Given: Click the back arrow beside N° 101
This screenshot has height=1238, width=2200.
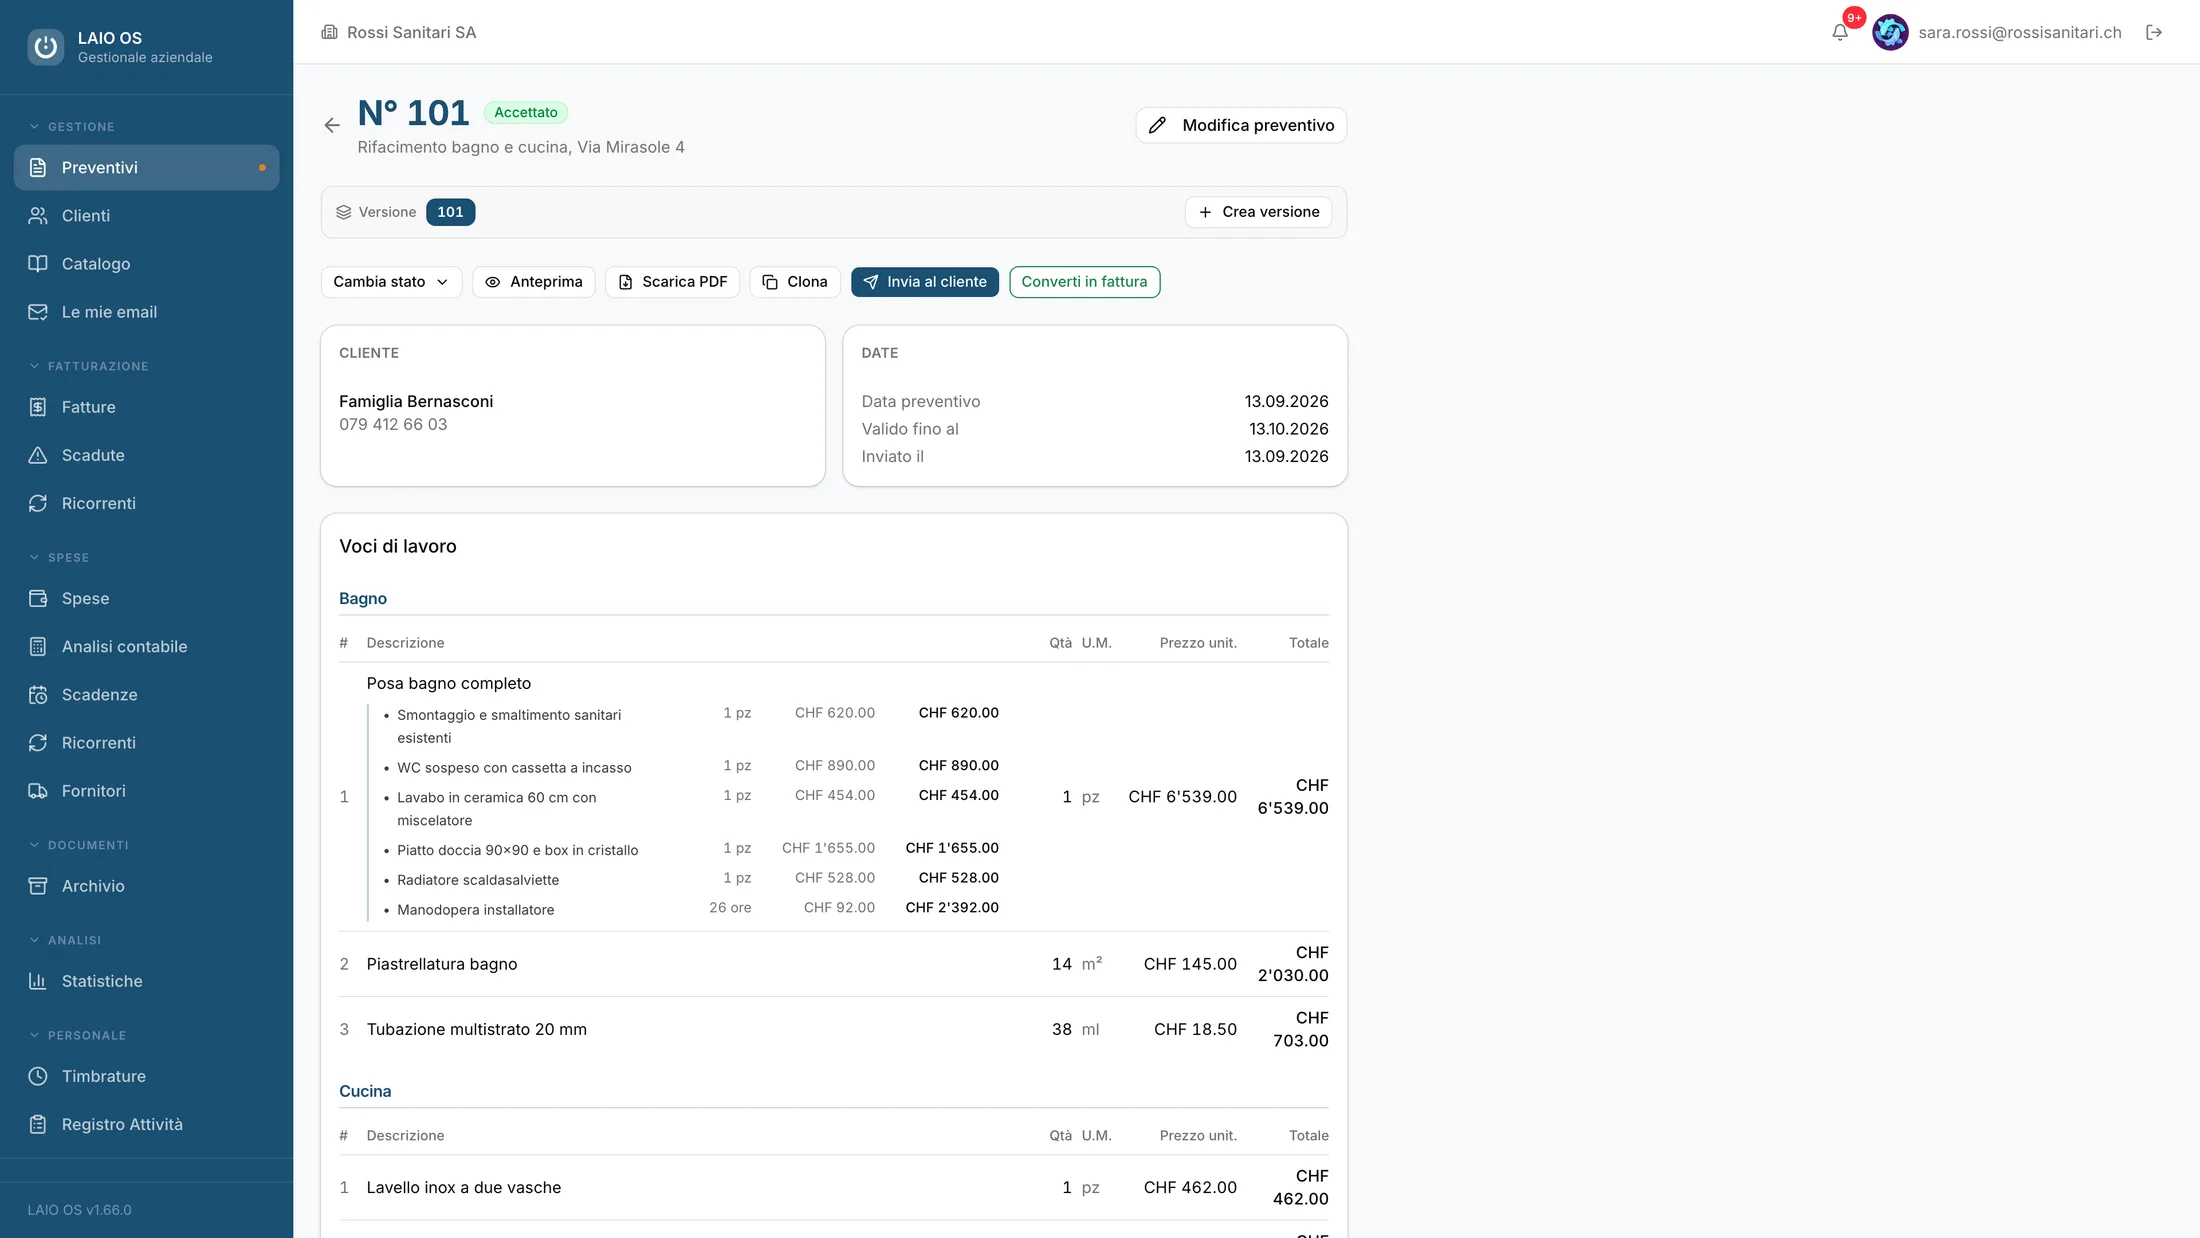Looking at the screenshot, I should [332, 125].
